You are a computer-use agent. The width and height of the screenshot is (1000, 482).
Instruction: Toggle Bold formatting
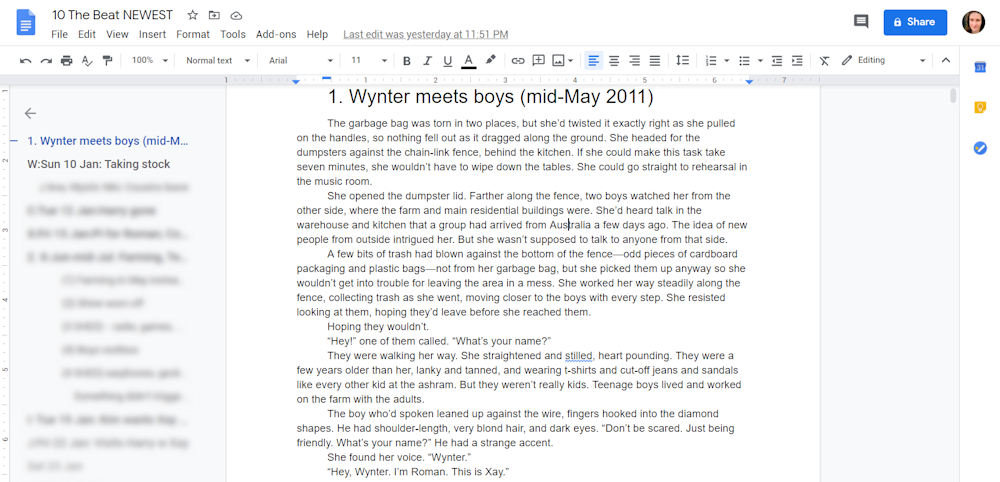point(407,60)
